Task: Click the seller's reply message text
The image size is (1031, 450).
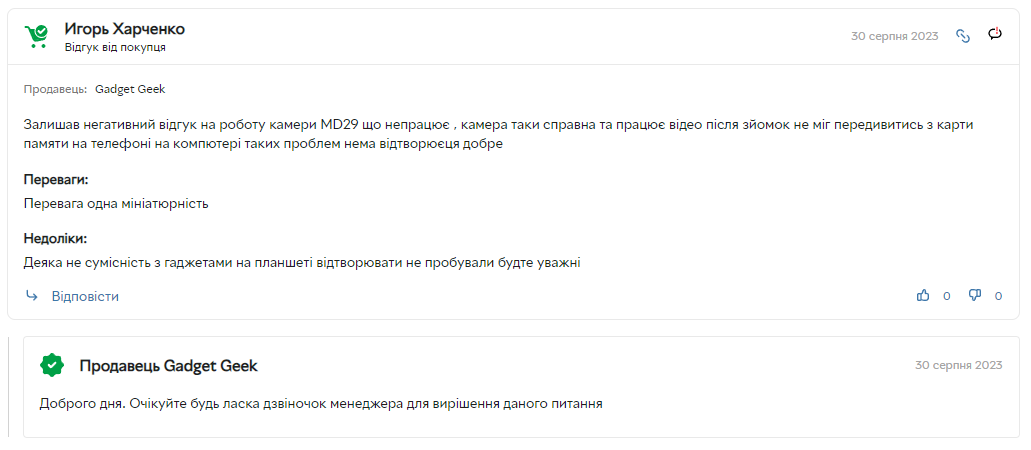Action: click(321, 404)
